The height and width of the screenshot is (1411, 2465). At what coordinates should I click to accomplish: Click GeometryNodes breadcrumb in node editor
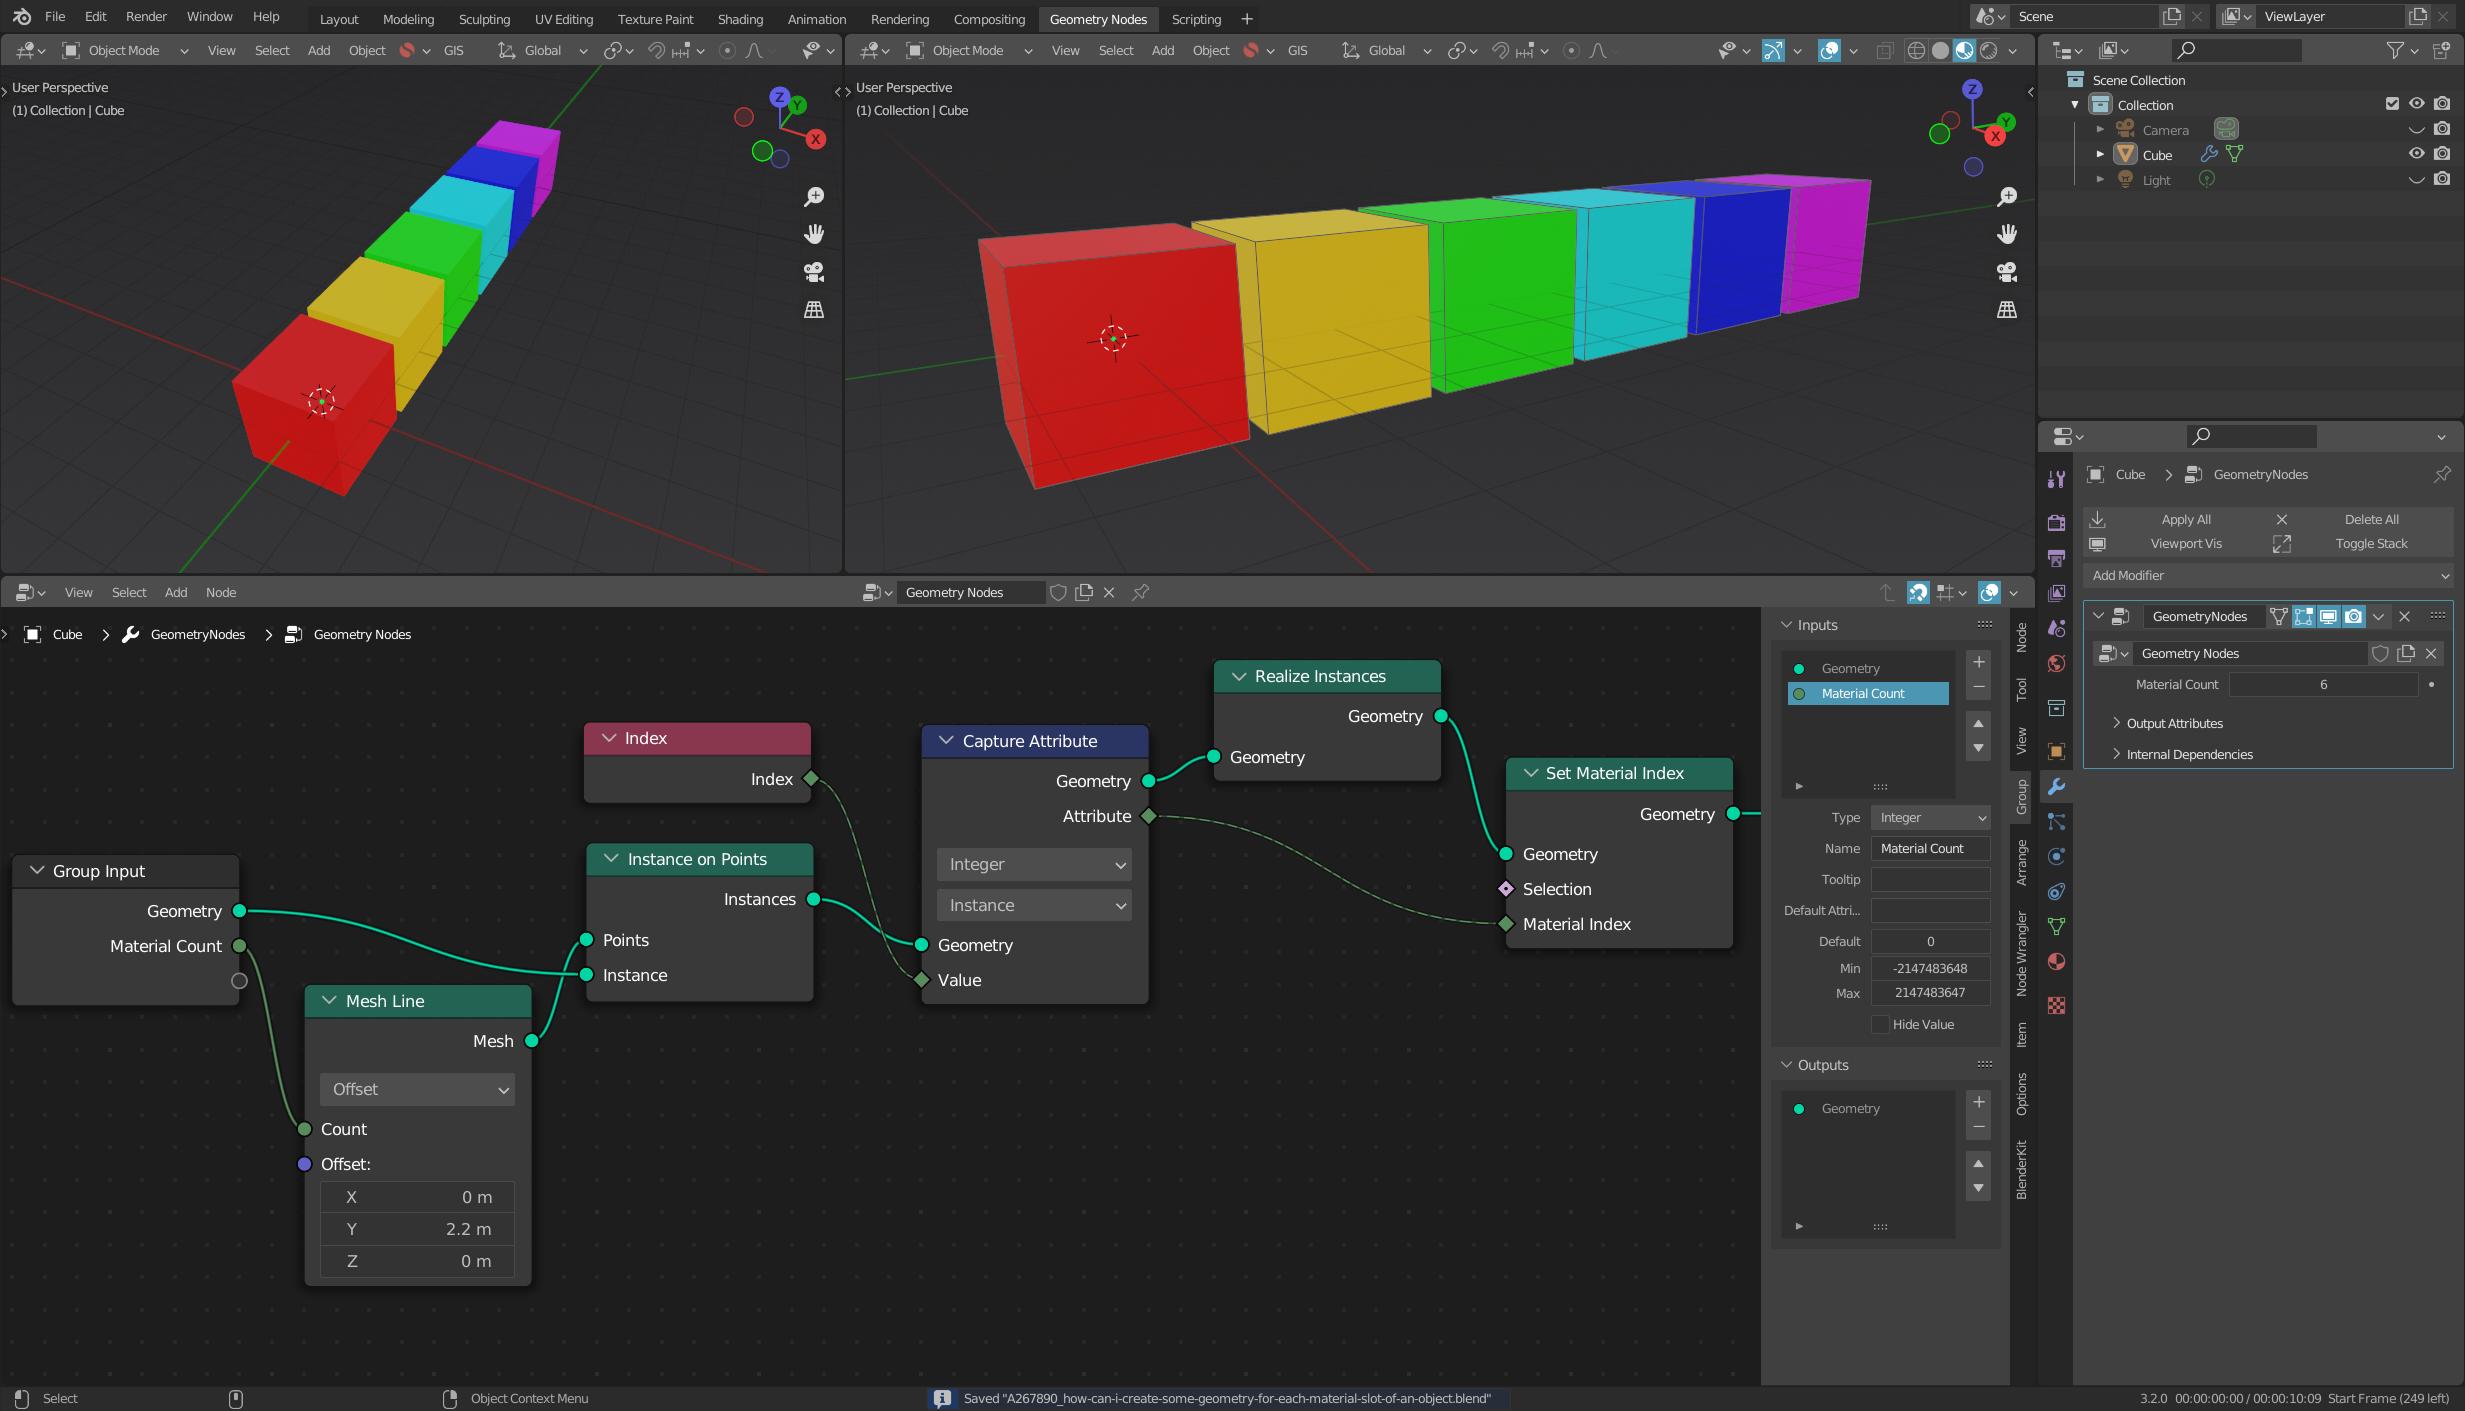coord(197,634)
